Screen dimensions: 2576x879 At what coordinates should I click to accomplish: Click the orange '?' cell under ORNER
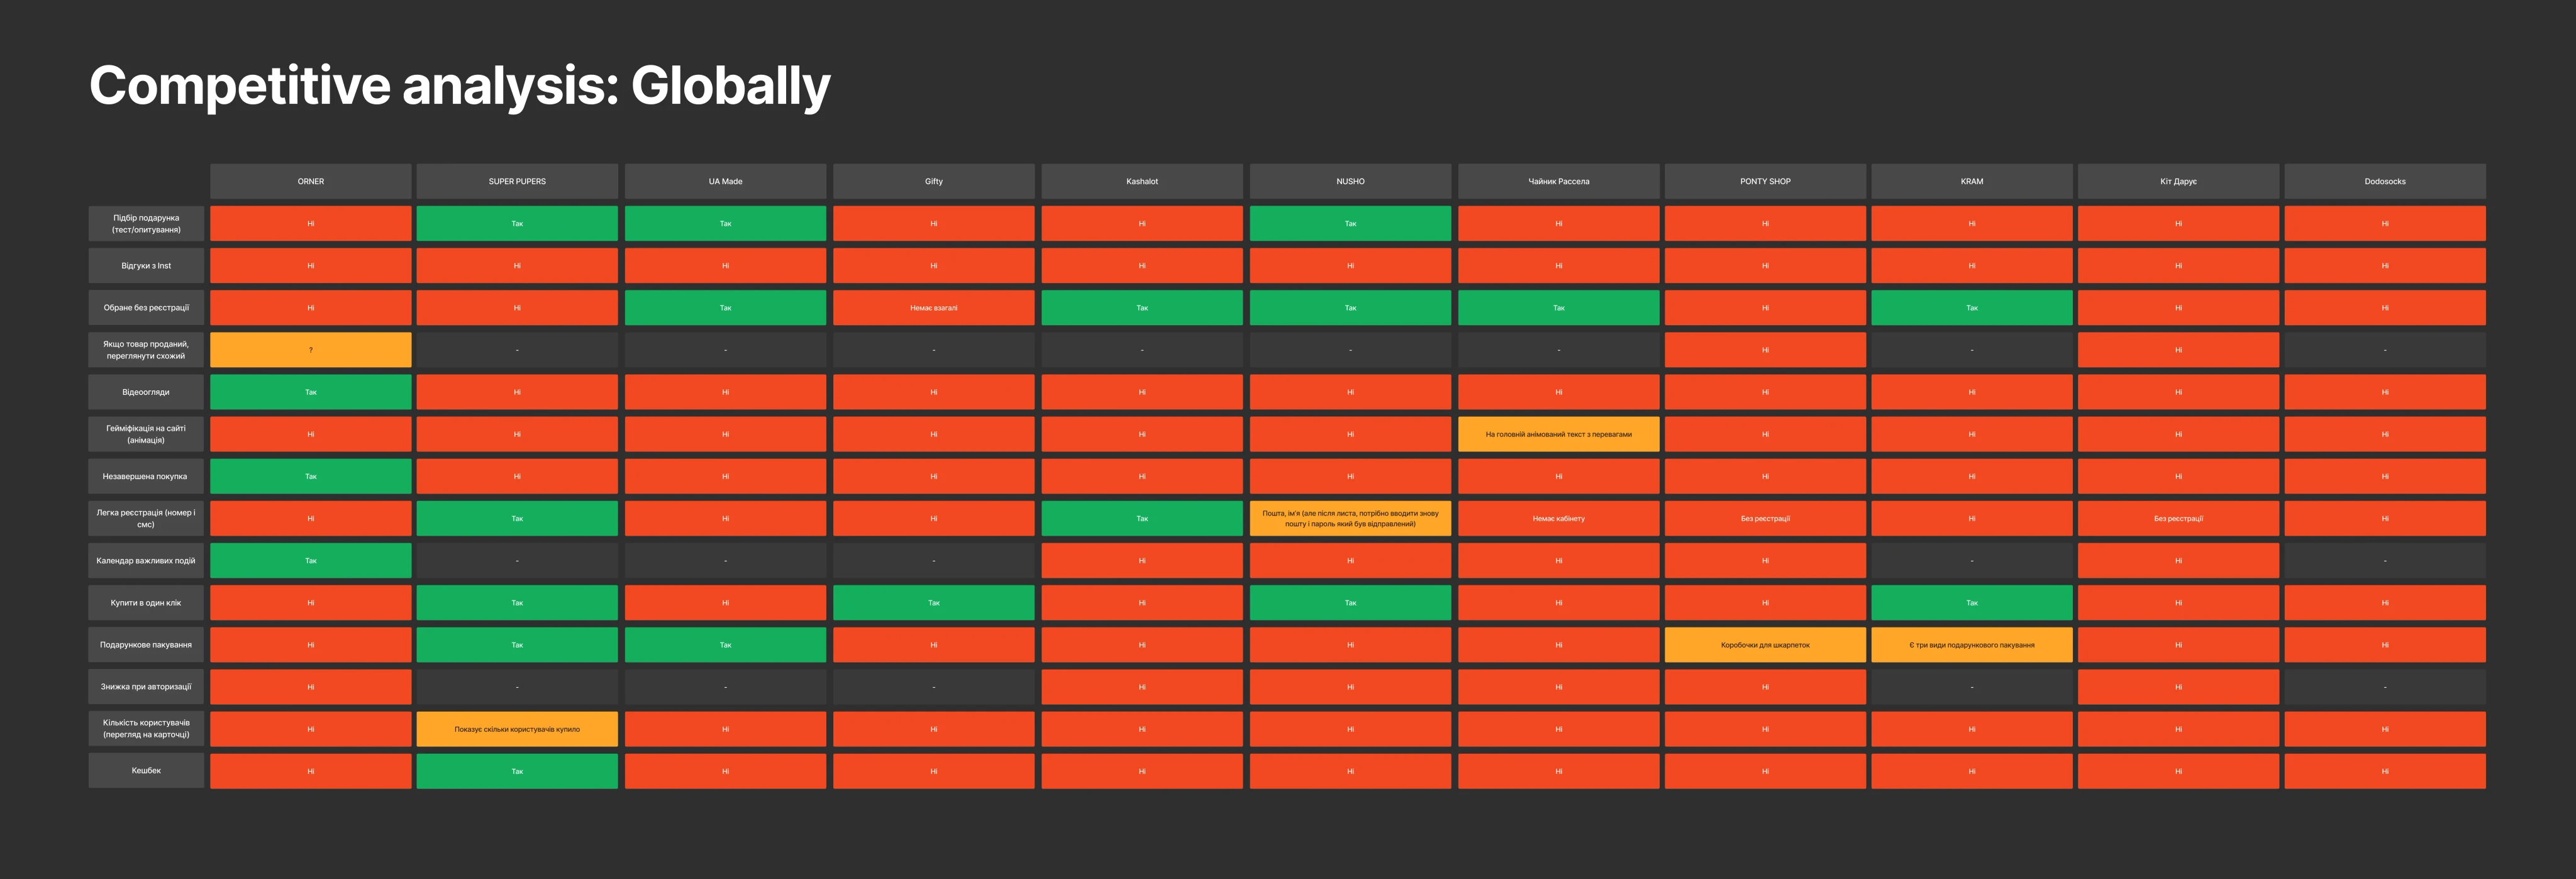coord(311,350)
